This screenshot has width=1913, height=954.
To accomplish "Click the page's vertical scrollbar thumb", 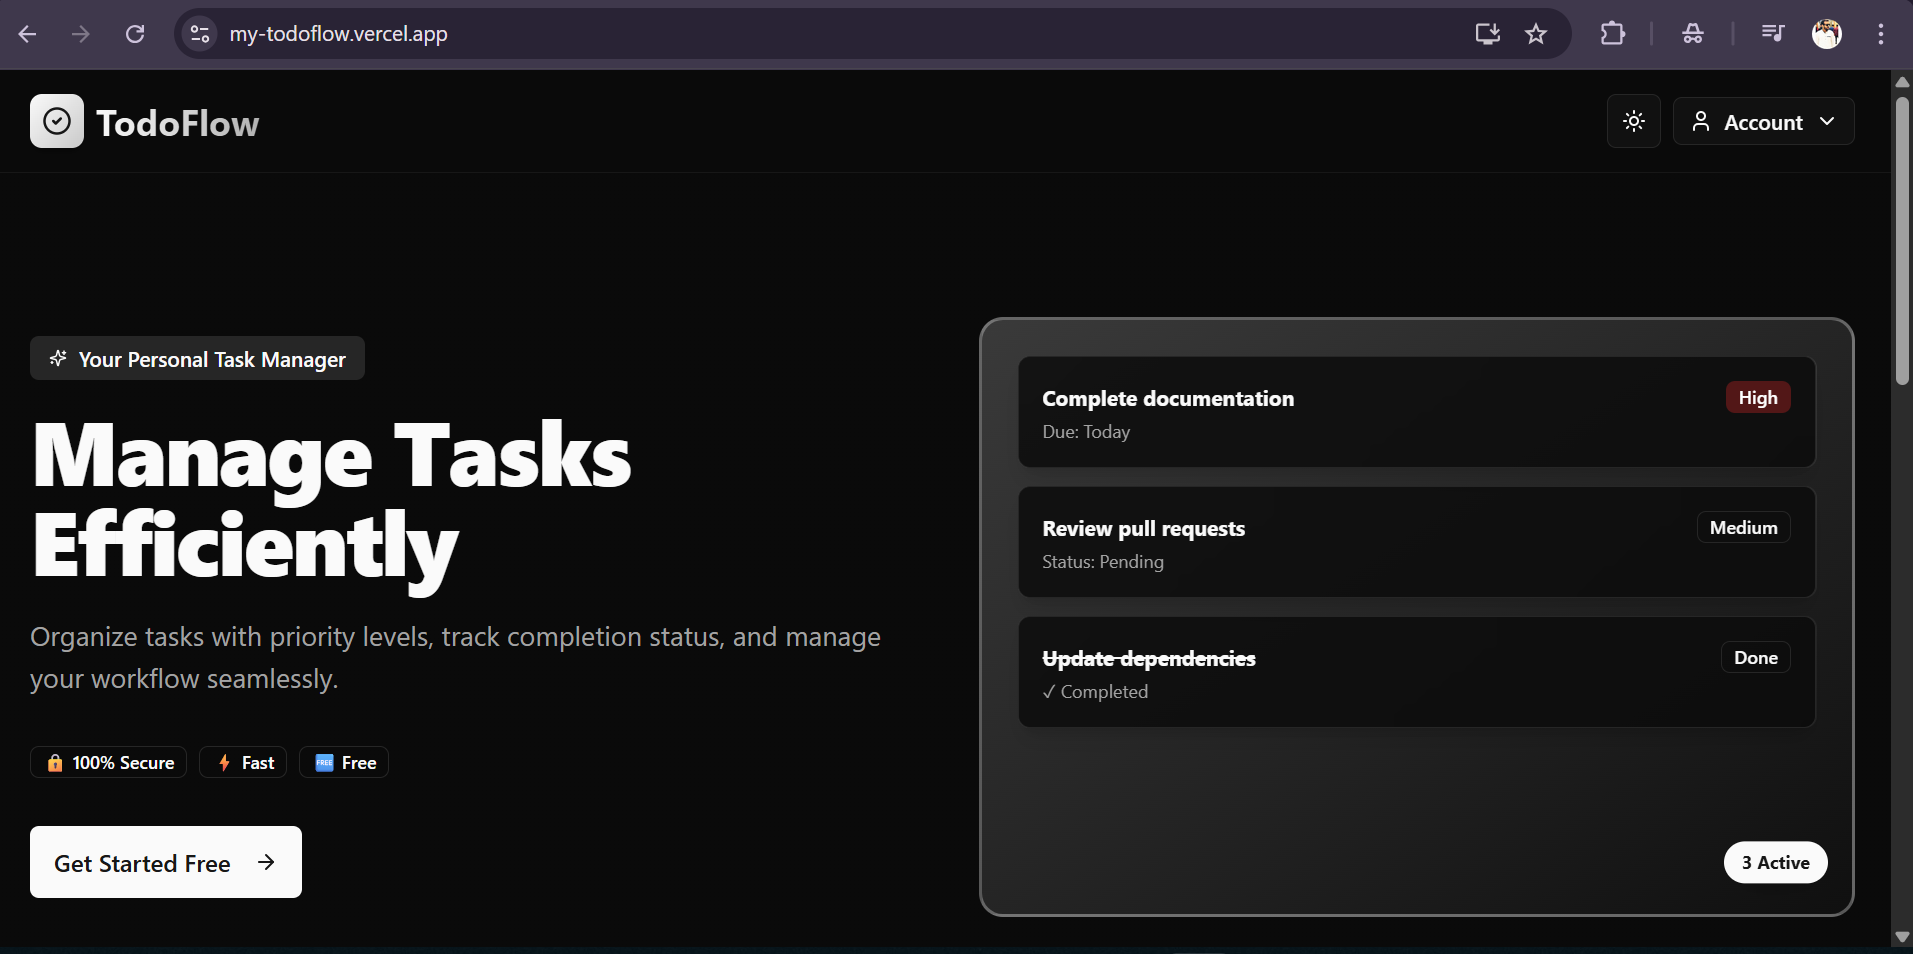I will tap(1902, 240).
